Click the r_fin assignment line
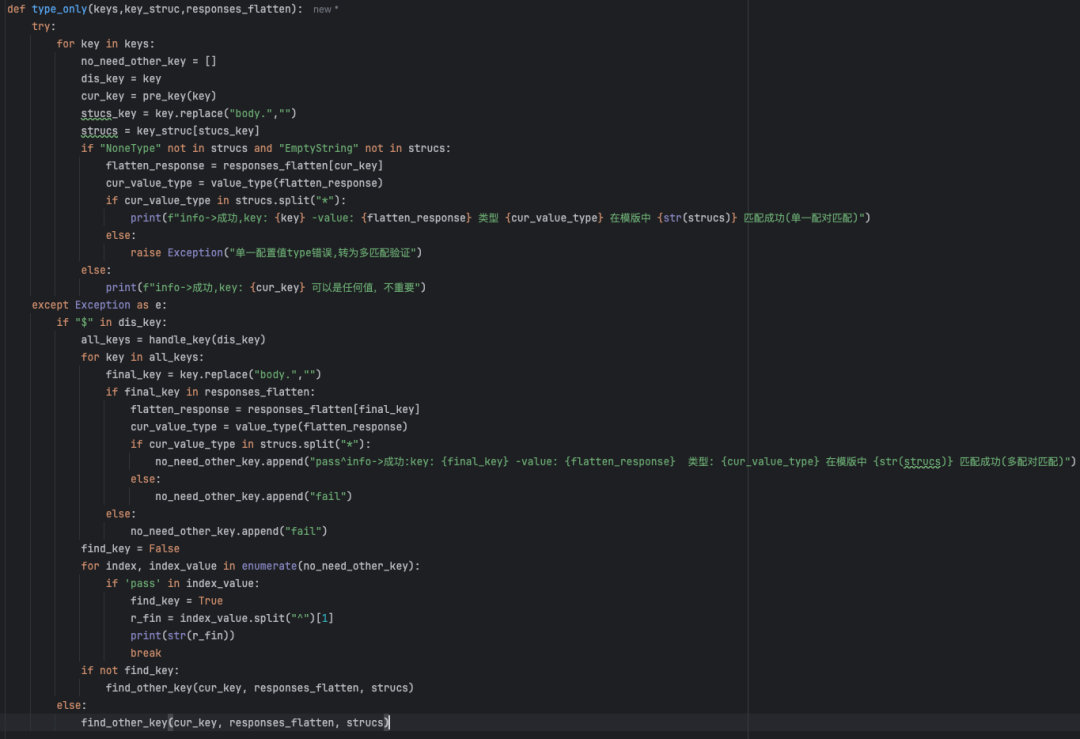 click(x=232, y=618)
